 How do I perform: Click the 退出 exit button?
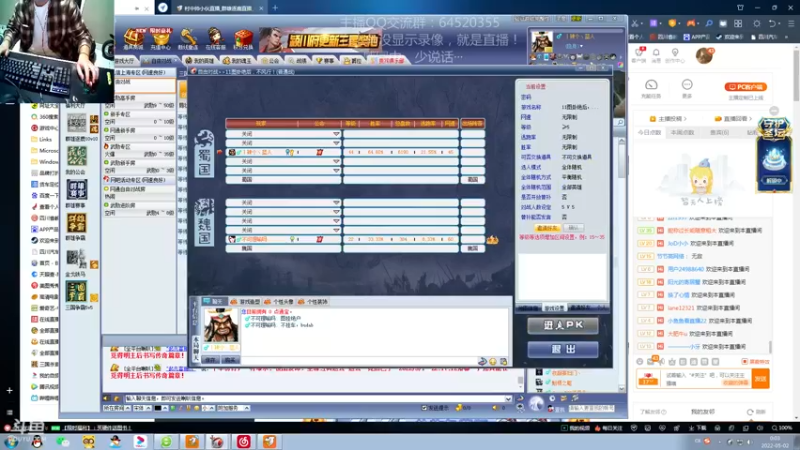563,349
